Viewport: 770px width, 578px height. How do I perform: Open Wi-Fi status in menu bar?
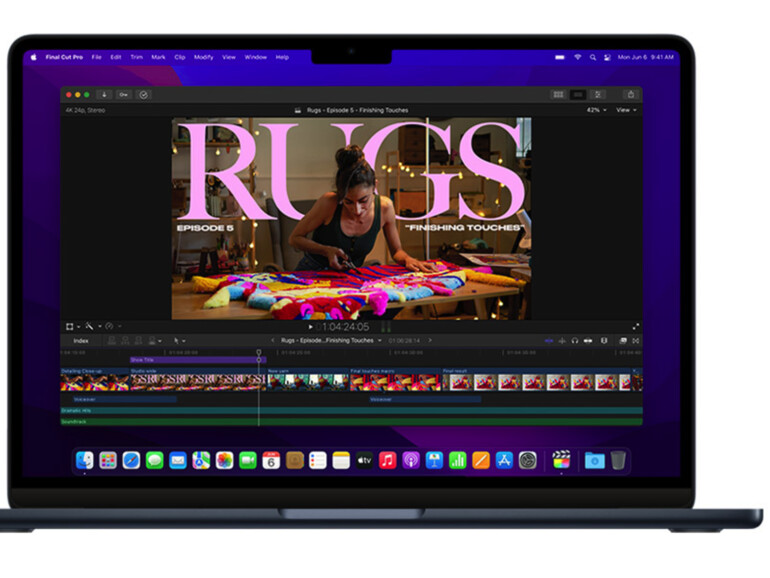click(x=578, y=57)
